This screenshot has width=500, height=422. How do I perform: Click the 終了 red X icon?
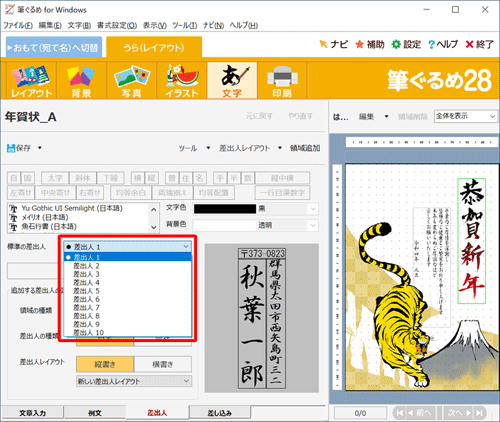coord(469,44)
